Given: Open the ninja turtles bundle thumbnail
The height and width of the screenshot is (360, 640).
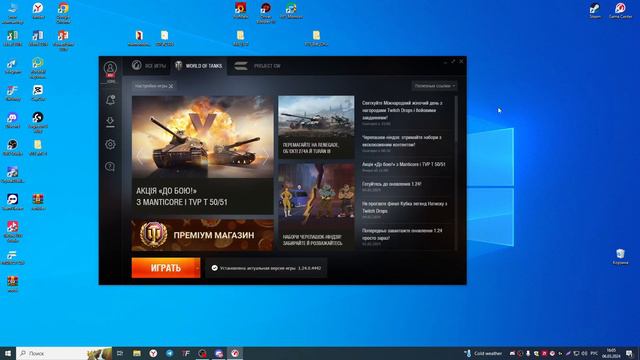Looking at the screenshot, I should click(316, 207).
